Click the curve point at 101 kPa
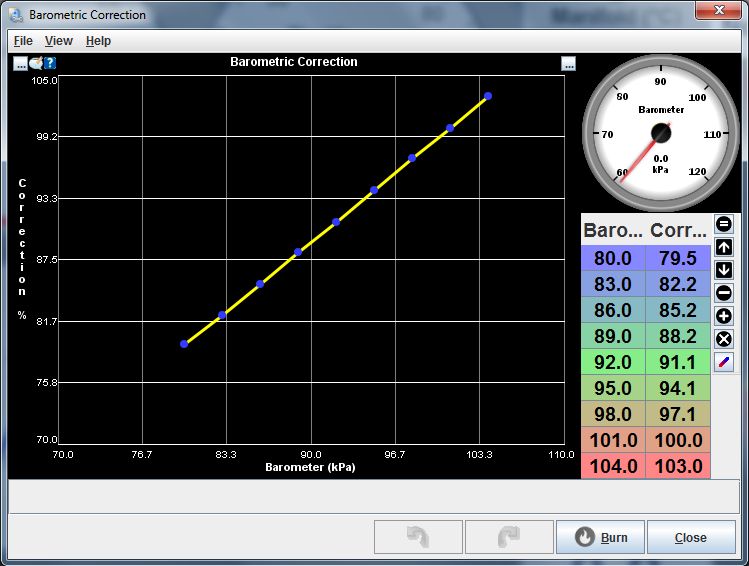The image size is (749, 566). (450, 128)
